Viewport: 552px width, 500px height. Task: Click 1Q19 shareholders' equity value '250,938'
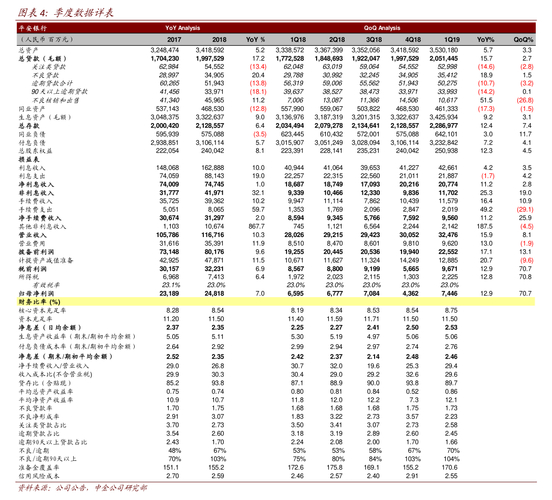[x=446, y=151]
